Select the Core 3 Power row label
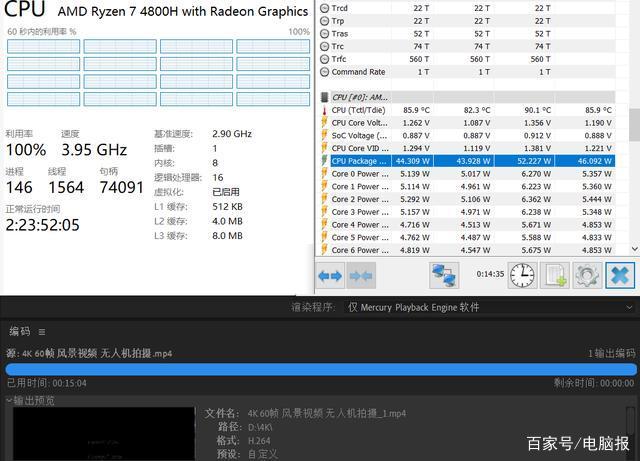Screen dimensions: 640x461 tap(360, 212)
